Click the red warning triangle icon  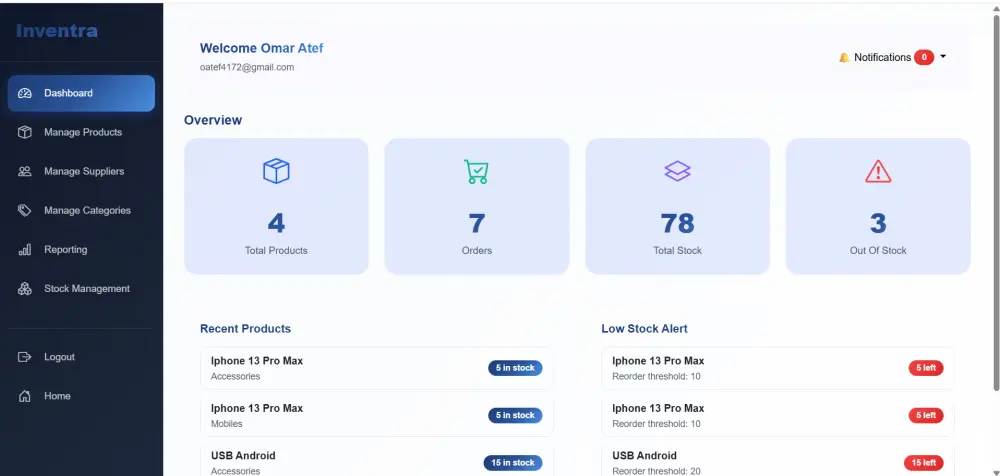point(878,171)
